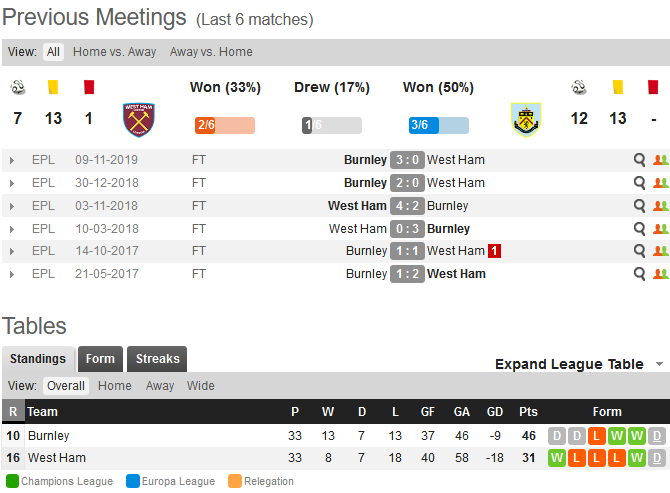The width and height of the screenshot is (670, 493).
Task: Open magnifier icon for West Ham 4:2 Burnley
Action: tap(639, 206)
